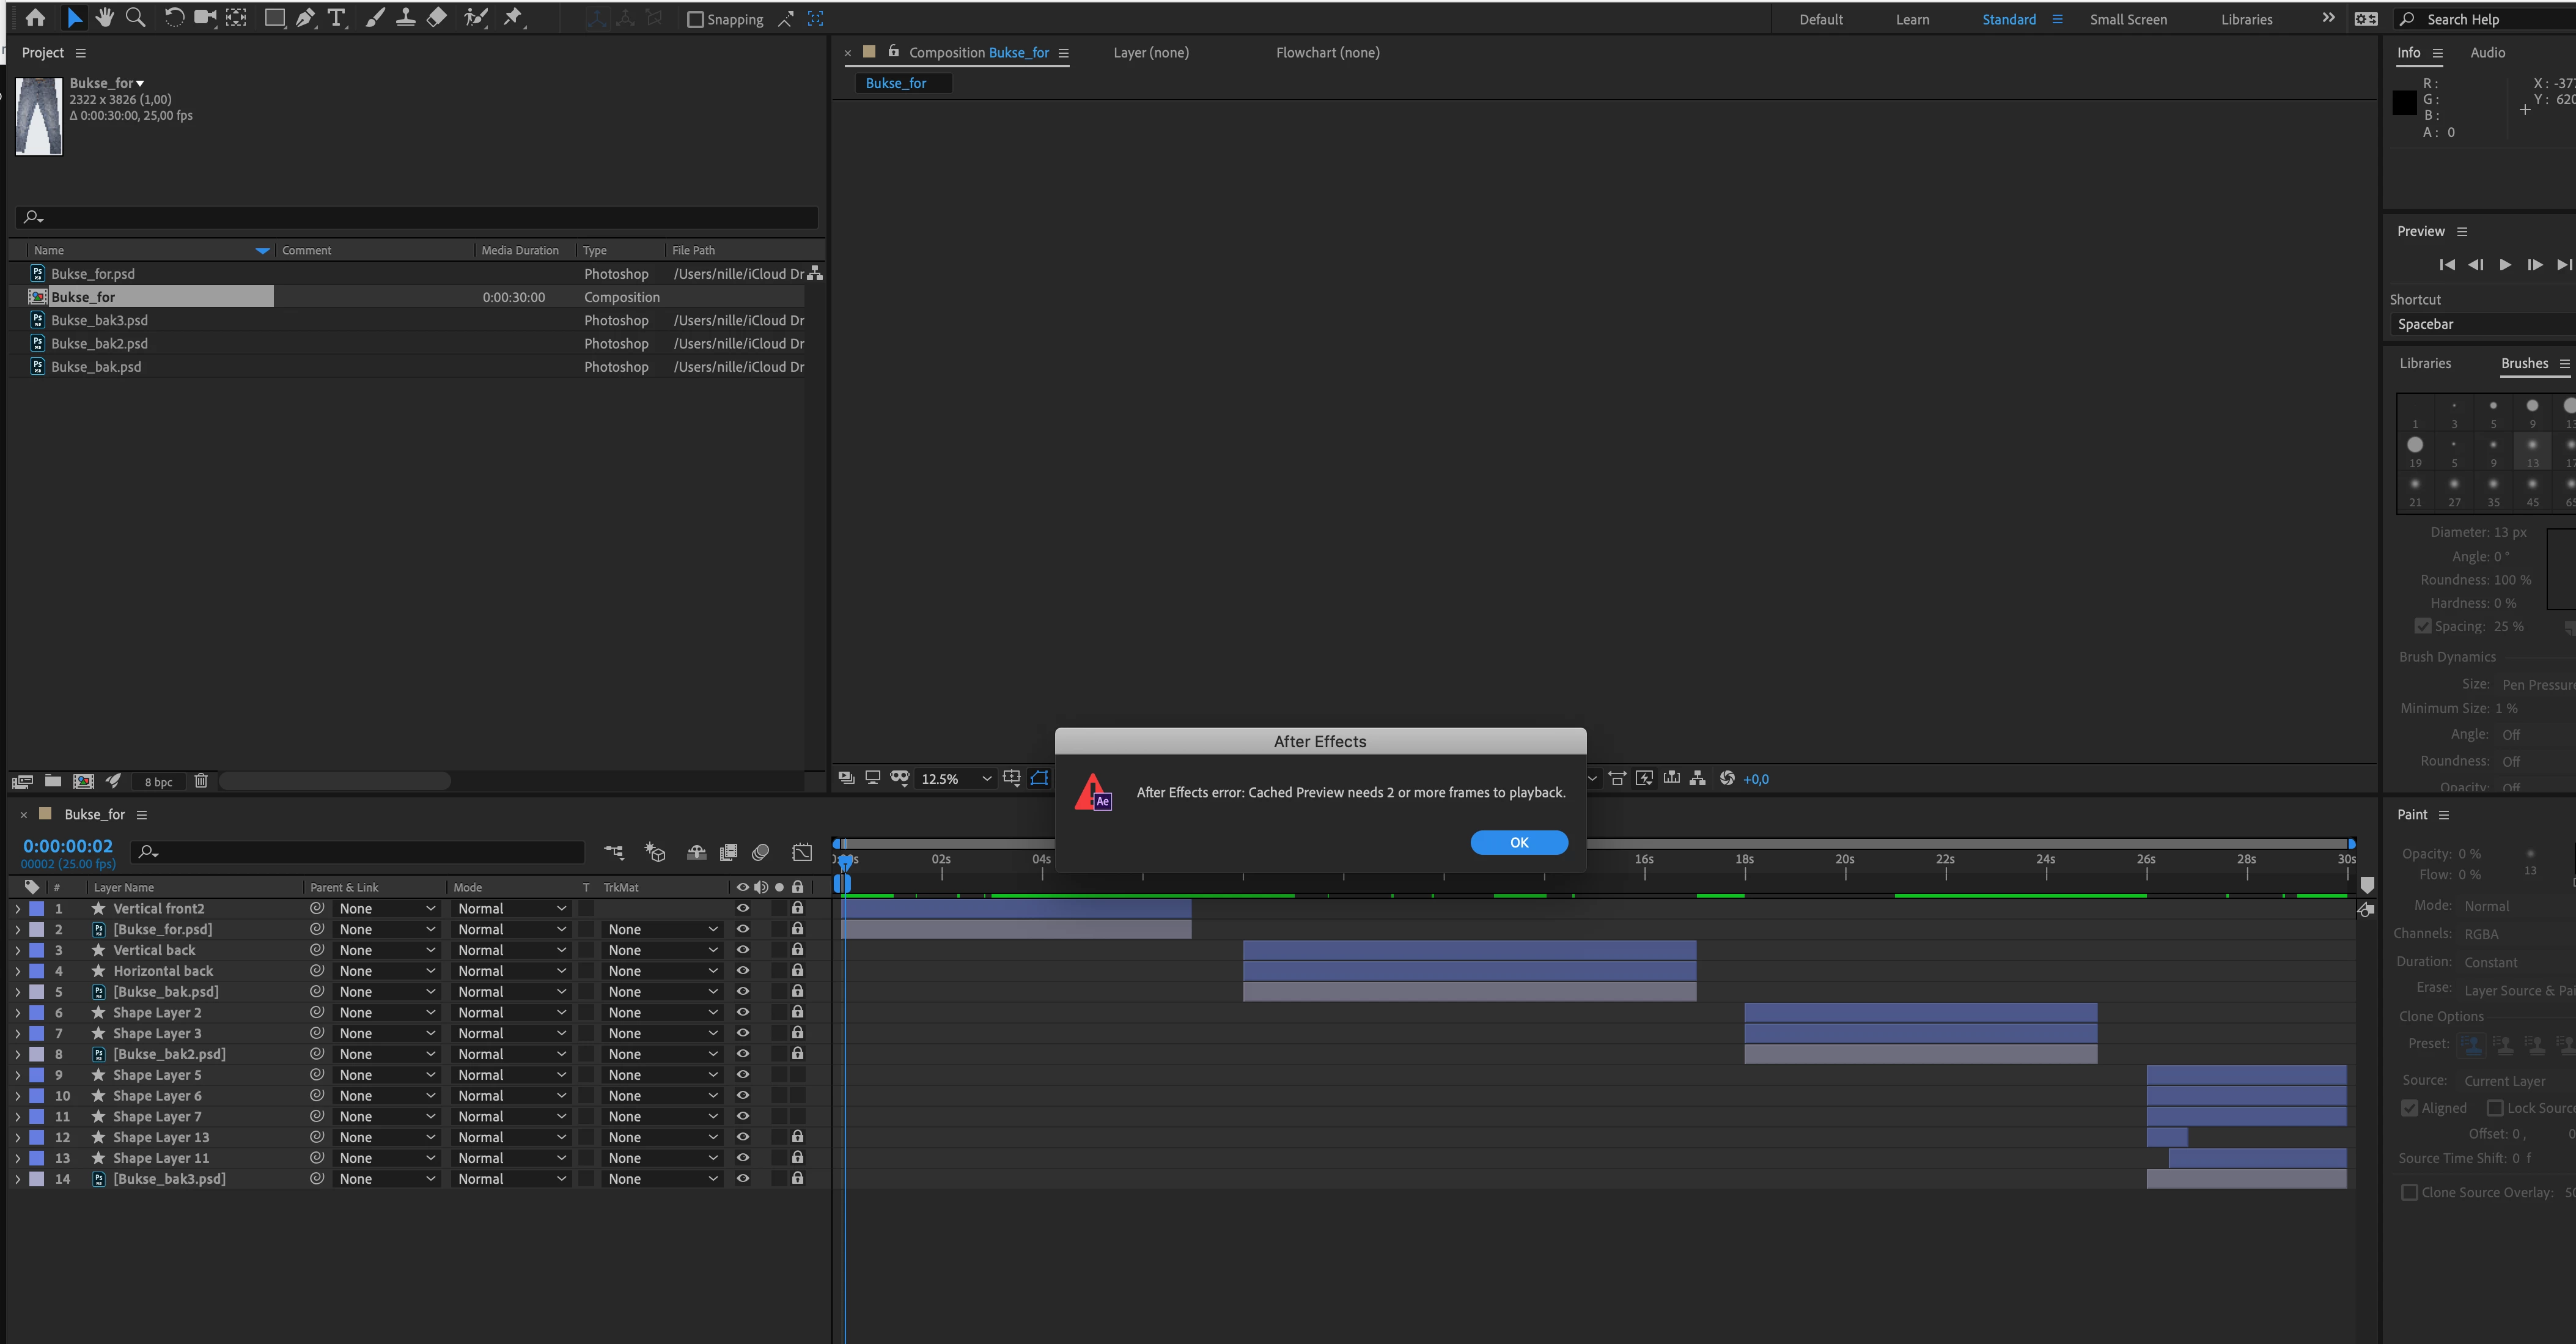The height and width of the screenshot is (1344, 2576).
Task: Select the Zoom magnifier tool
Action: click(x=135, y=18)
